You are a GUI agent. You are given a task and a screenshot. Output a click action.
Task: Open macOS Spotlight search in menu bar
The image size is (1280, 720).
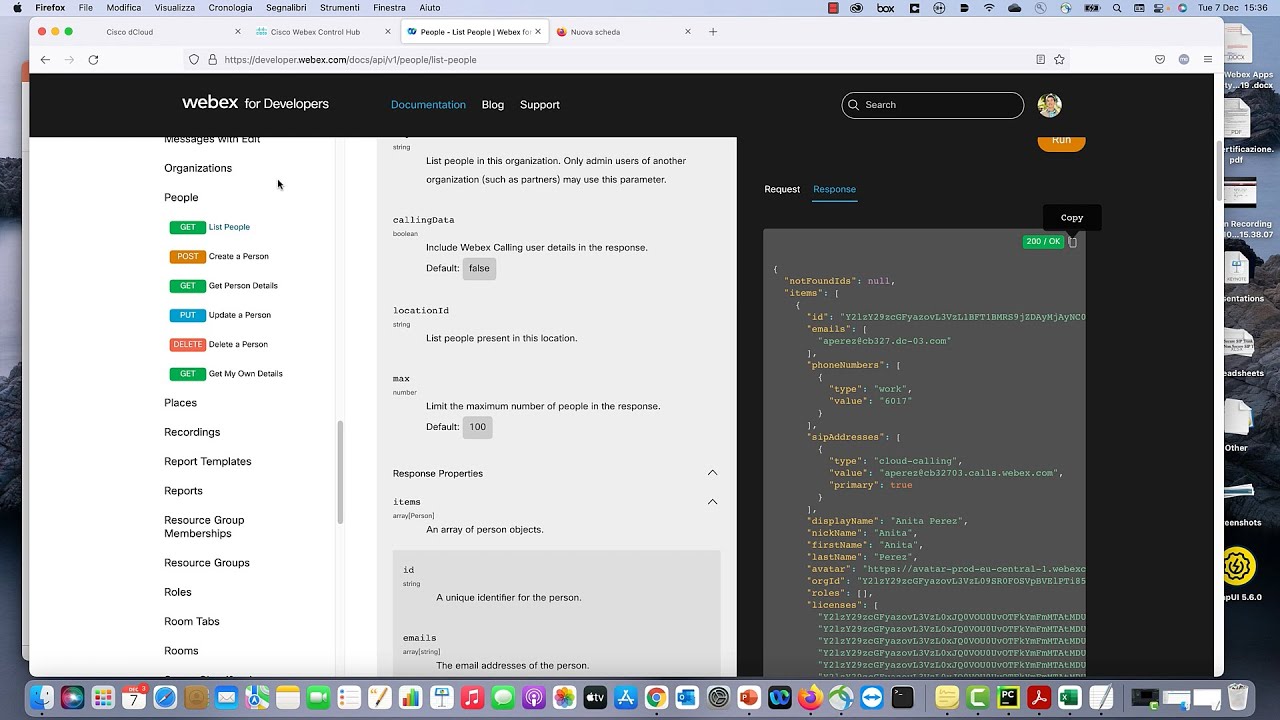click(1117, 8)
